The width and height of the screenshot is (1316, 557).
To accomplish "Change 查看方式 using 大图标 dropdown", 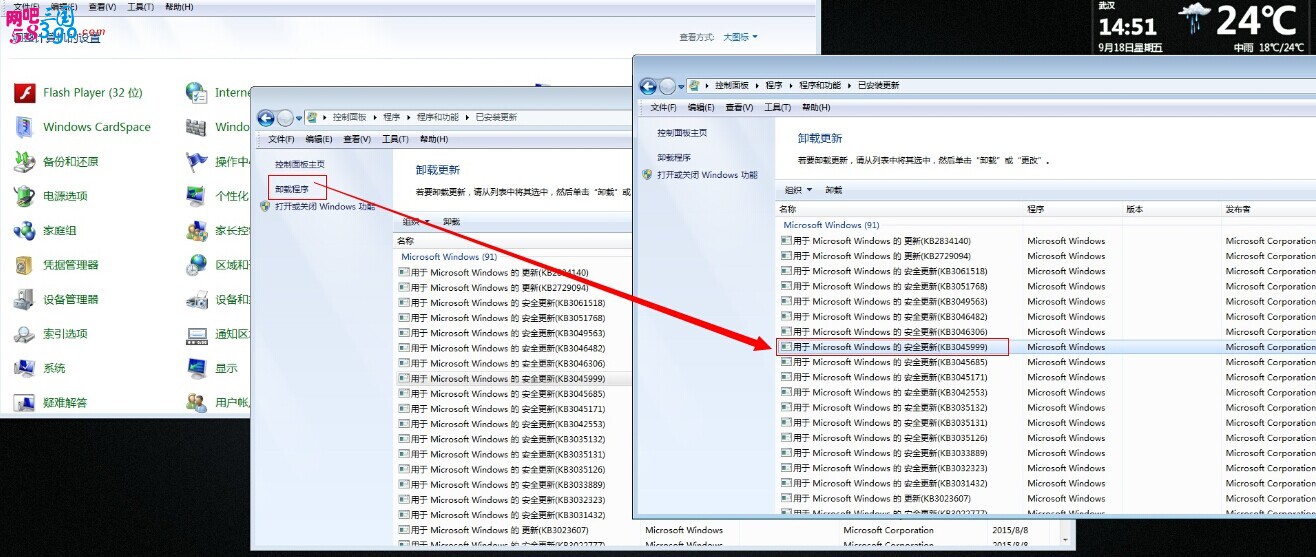I will tap(739, 37).
